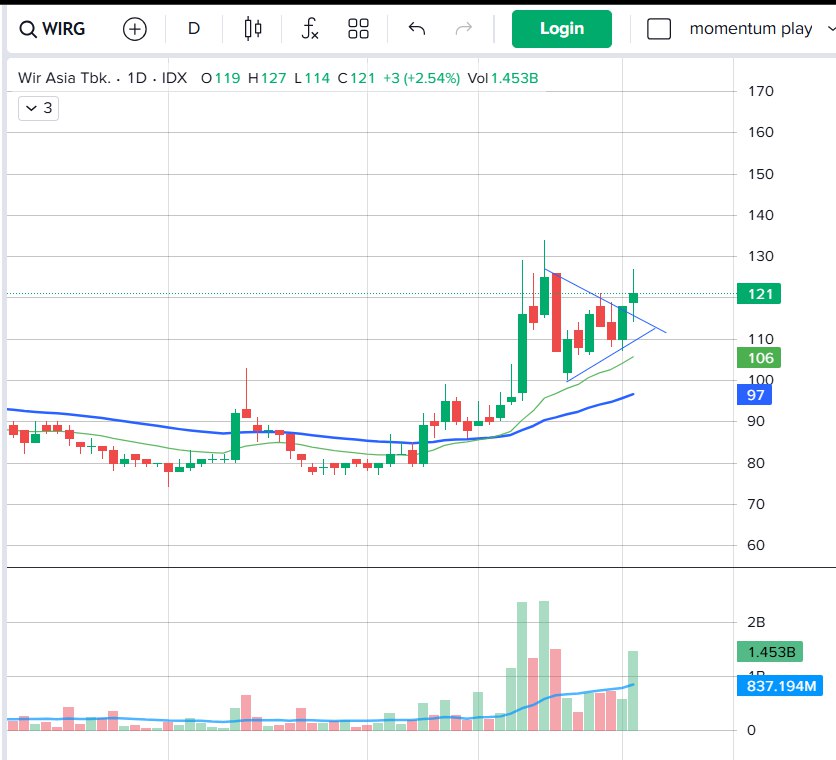Open the indicators fx menu
The image size is (836, 760).
[x=310, y=29]
